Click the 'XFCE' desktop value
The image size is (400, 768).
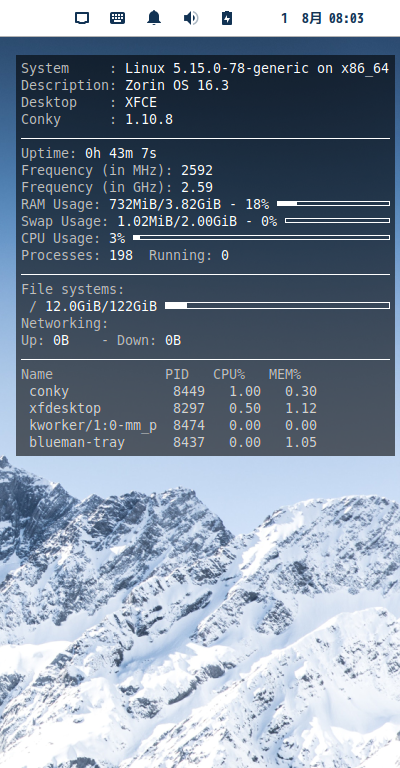pyautogui.click(x=141, y=102)
